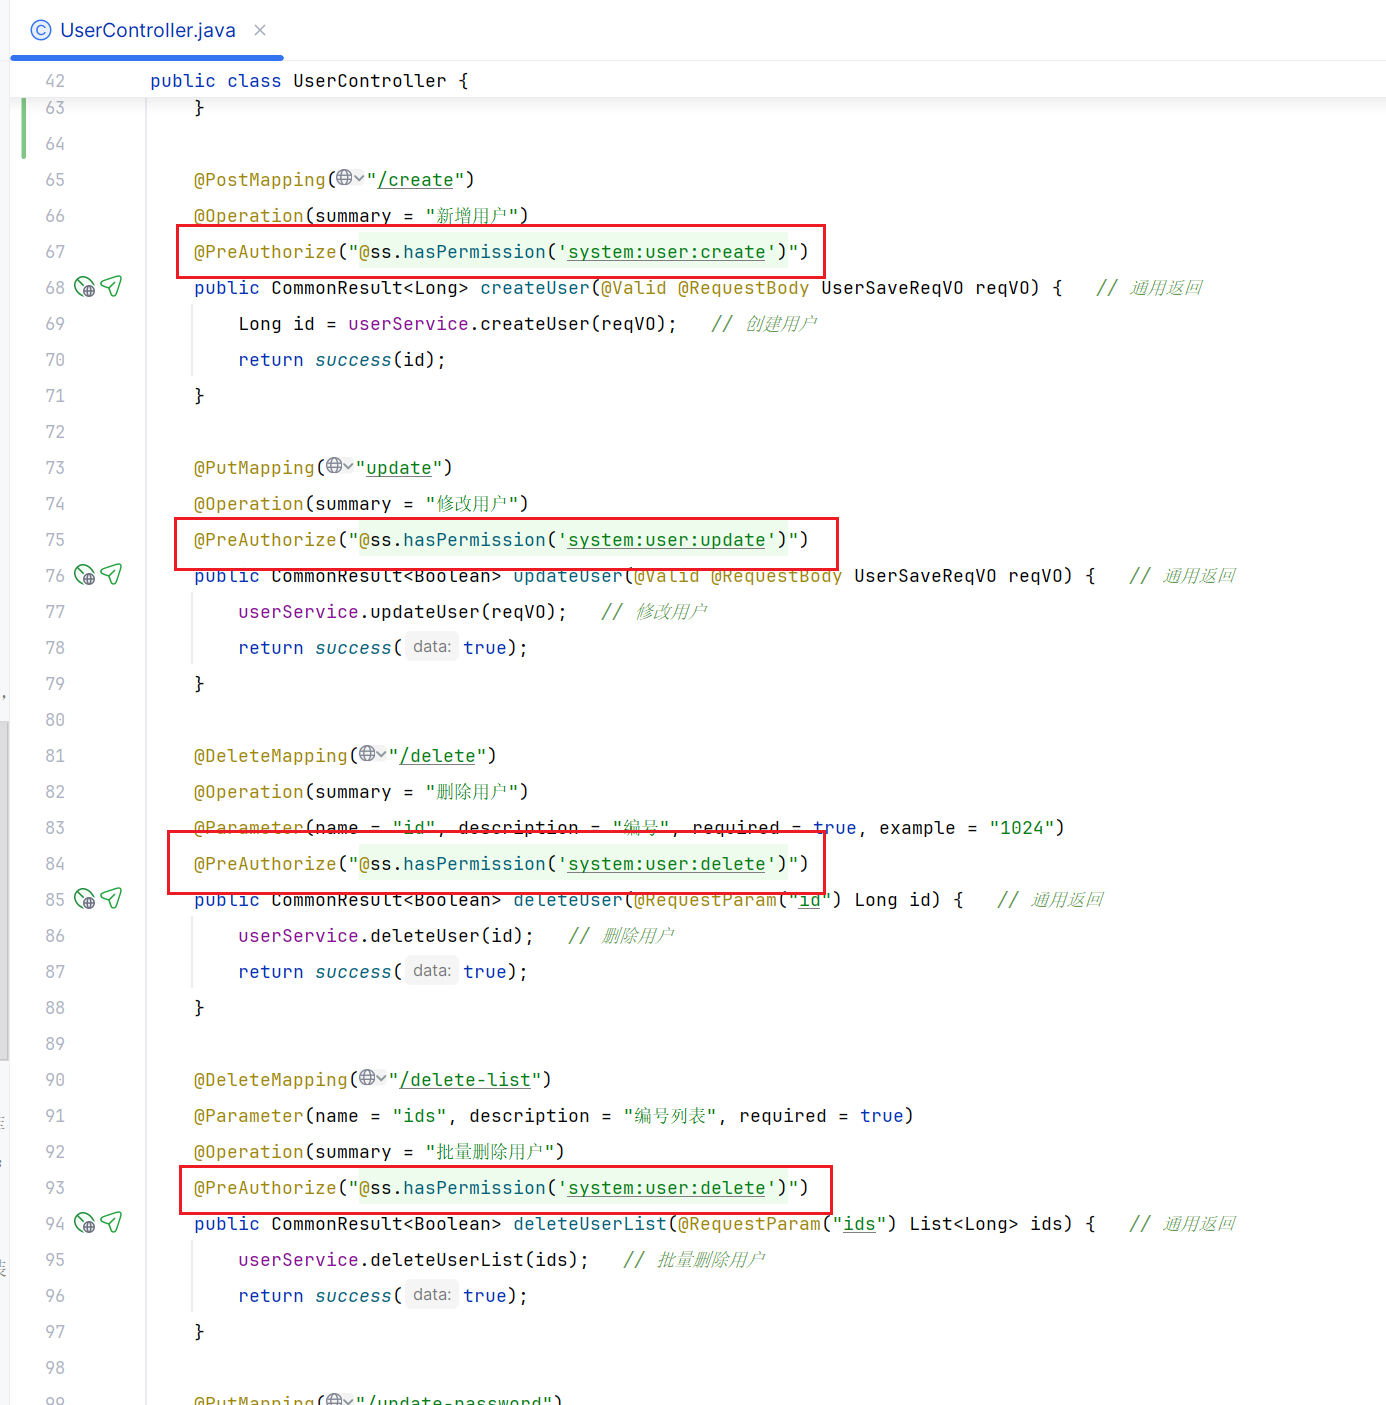Click the "id" RequestParam reference in deleteUser
This screenshot has height=1405, width=1386.
point(810,900)
